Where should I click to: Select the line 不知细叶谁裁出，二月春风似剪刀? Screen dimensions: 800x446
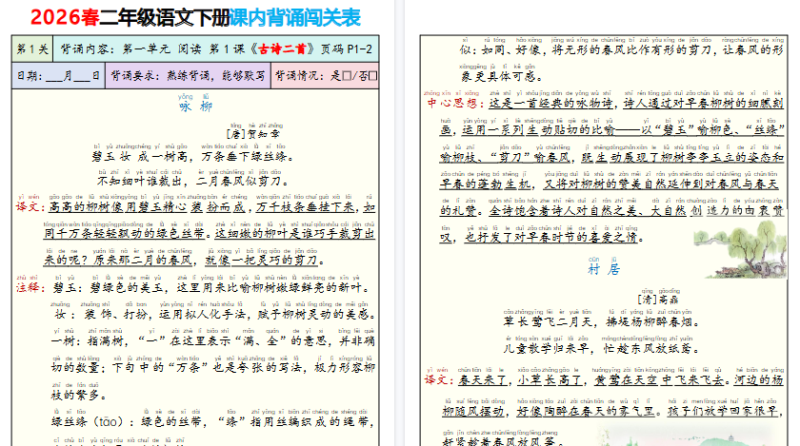pos(193,181)
